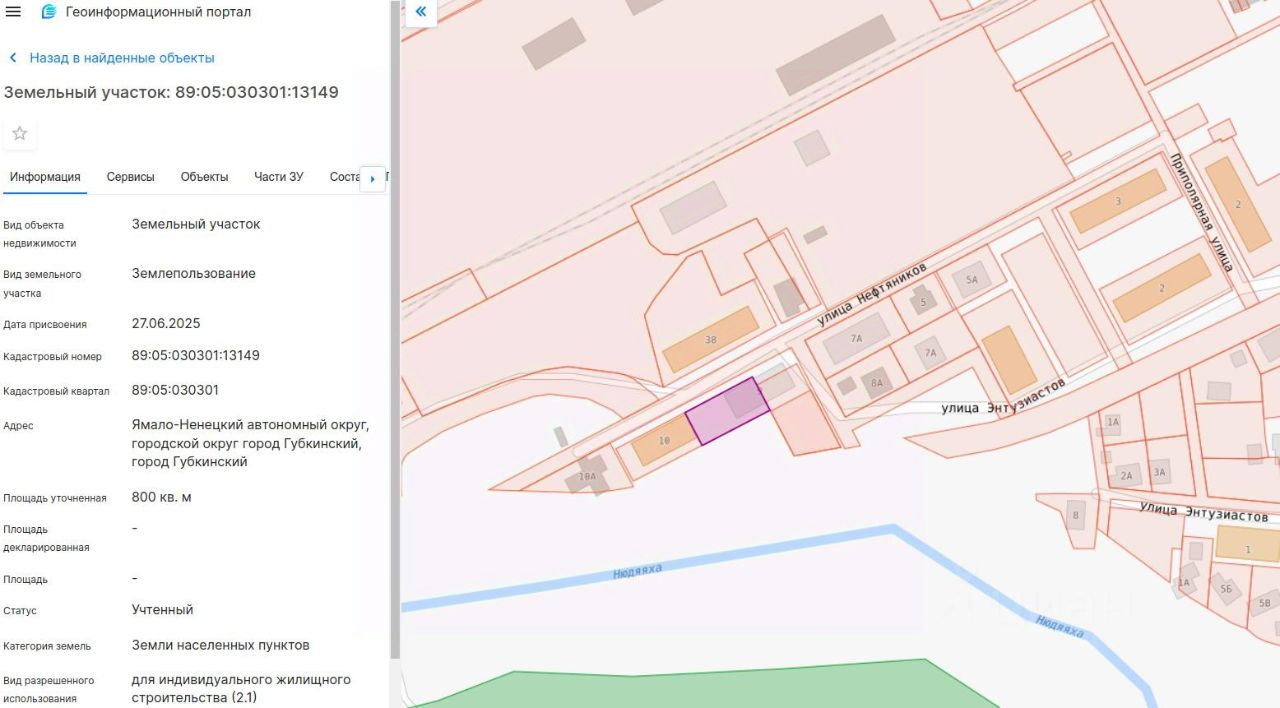Click building 10A on the map
1280x708 pixels.
(587, 476)
